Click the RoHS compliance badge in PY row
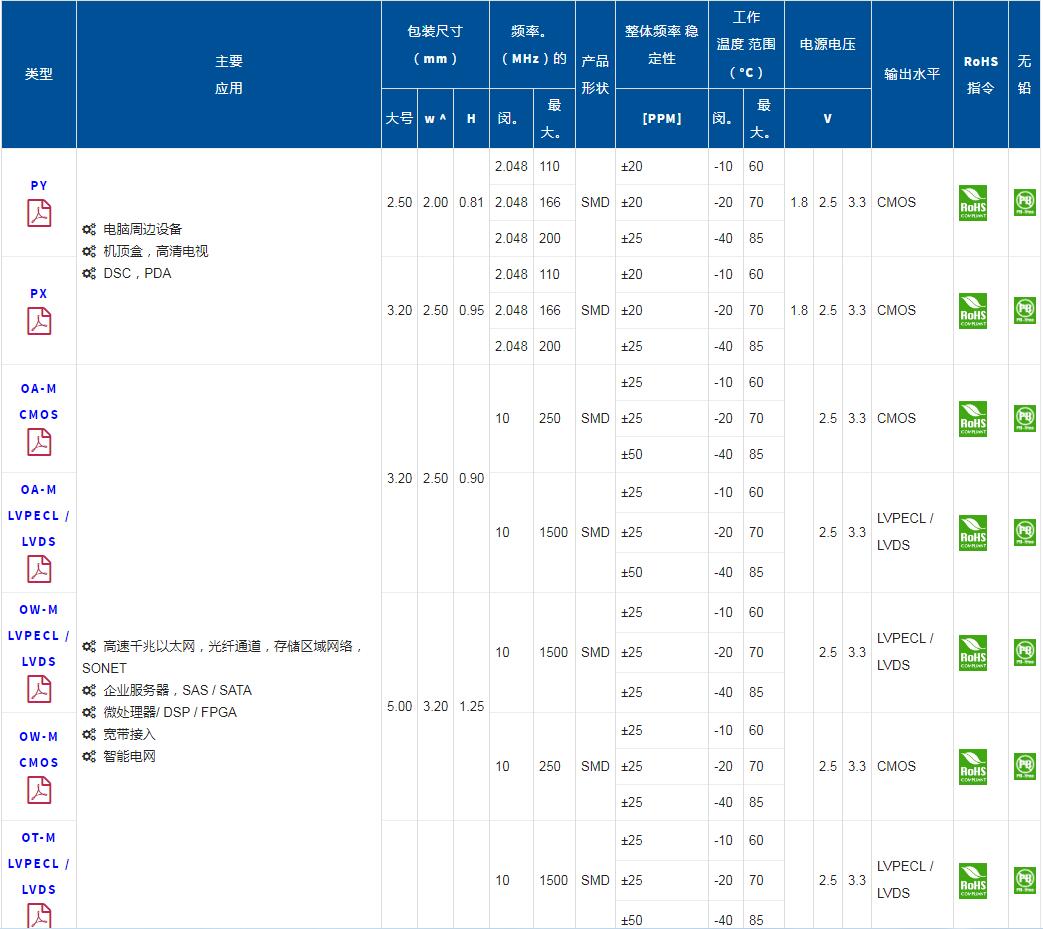The height and width of the screenshot is (929, 1043). tap(972, 202)
